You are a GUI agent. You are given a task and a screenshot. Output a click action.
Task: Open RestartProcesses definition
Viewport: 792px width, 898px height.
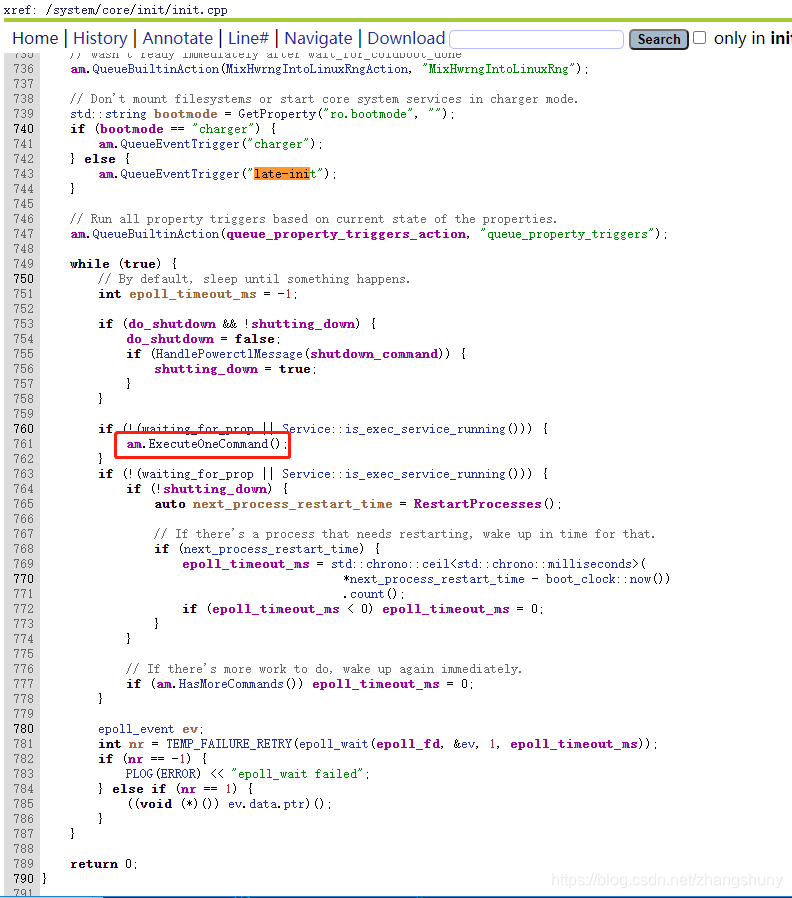point(478,504)
